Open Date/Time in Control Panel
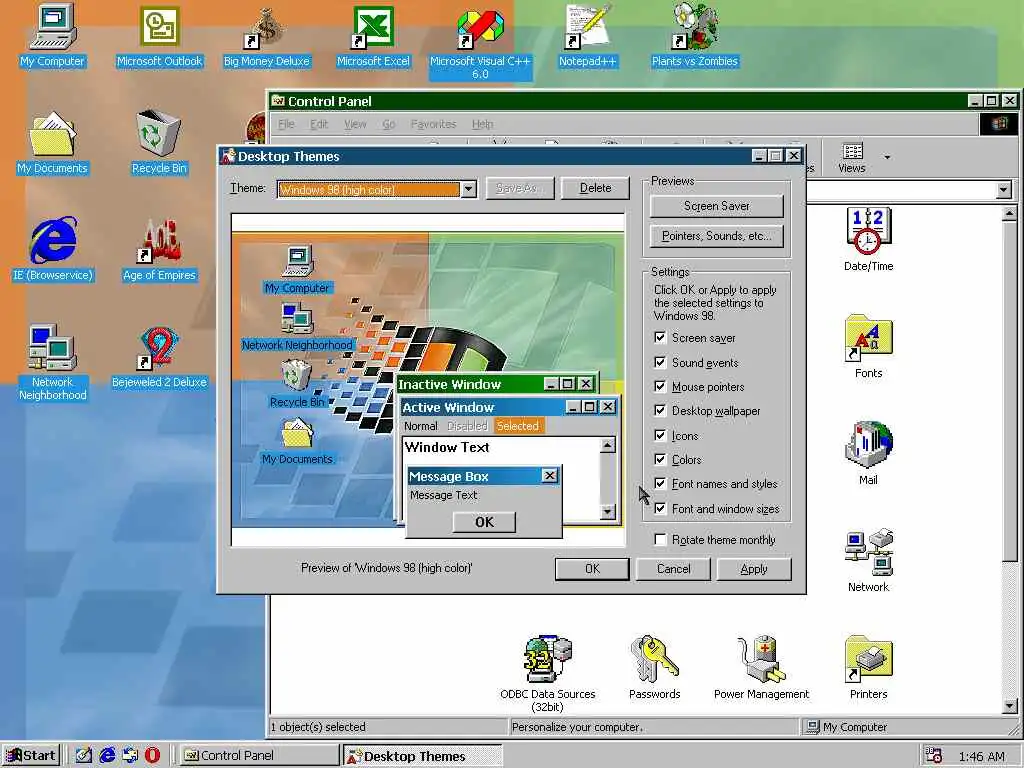Image resolution: width=1024 pixels, height=768 pixels. 868,239
